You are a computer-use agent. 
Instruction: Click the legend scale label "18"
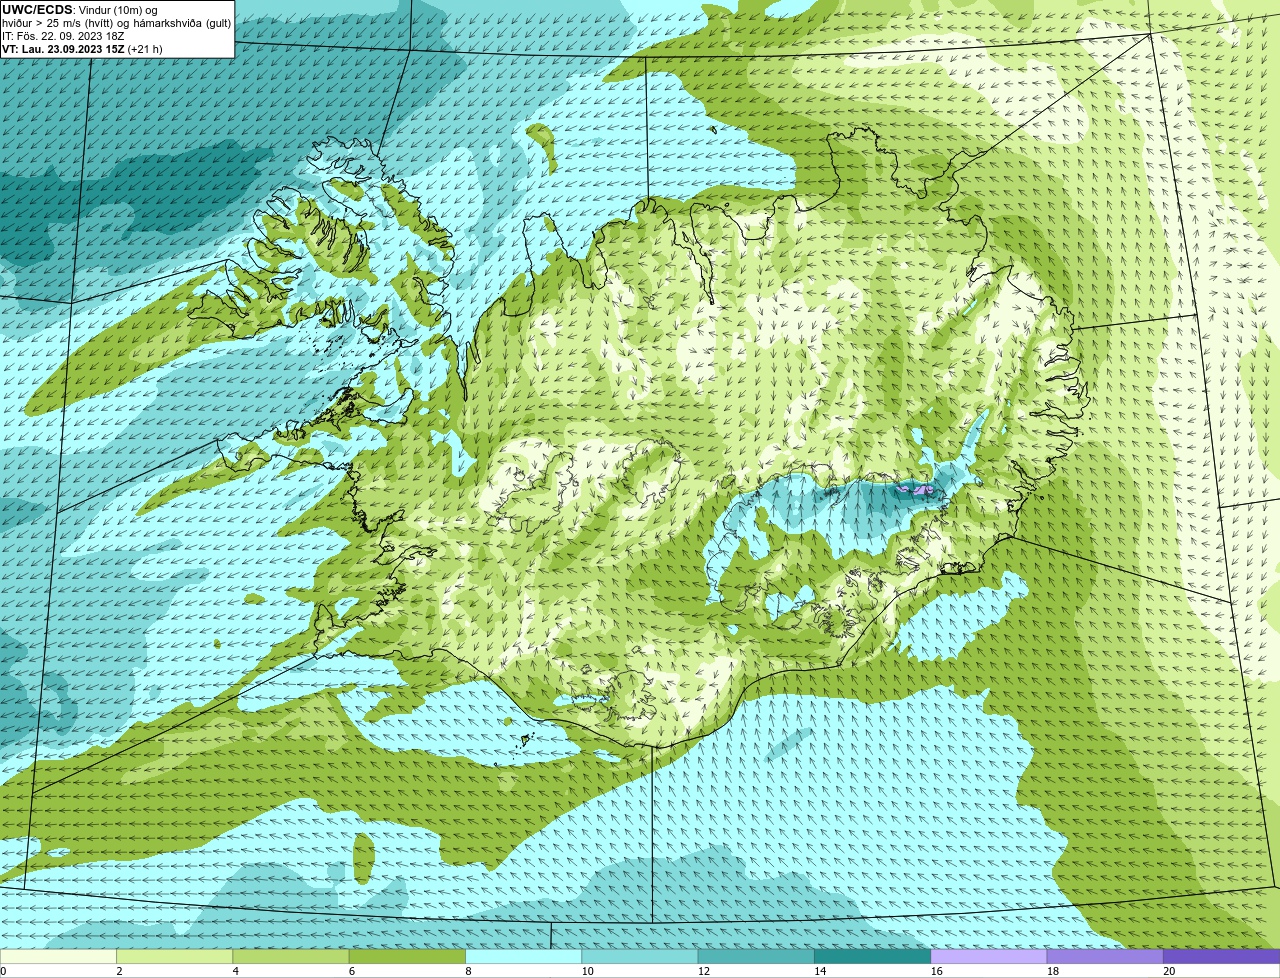coord(1053,971)
